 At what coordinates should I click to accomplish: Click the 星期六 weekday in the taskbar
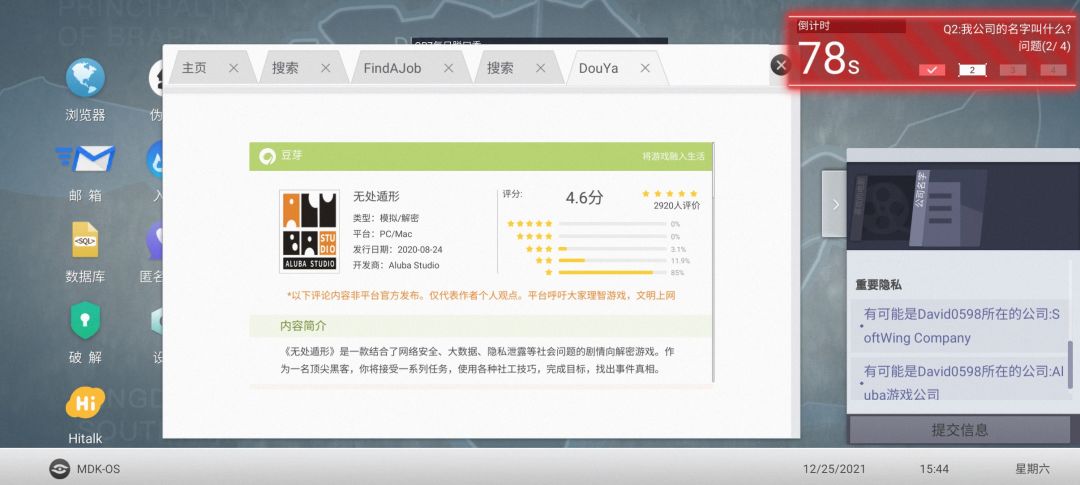pos(1032,469)
